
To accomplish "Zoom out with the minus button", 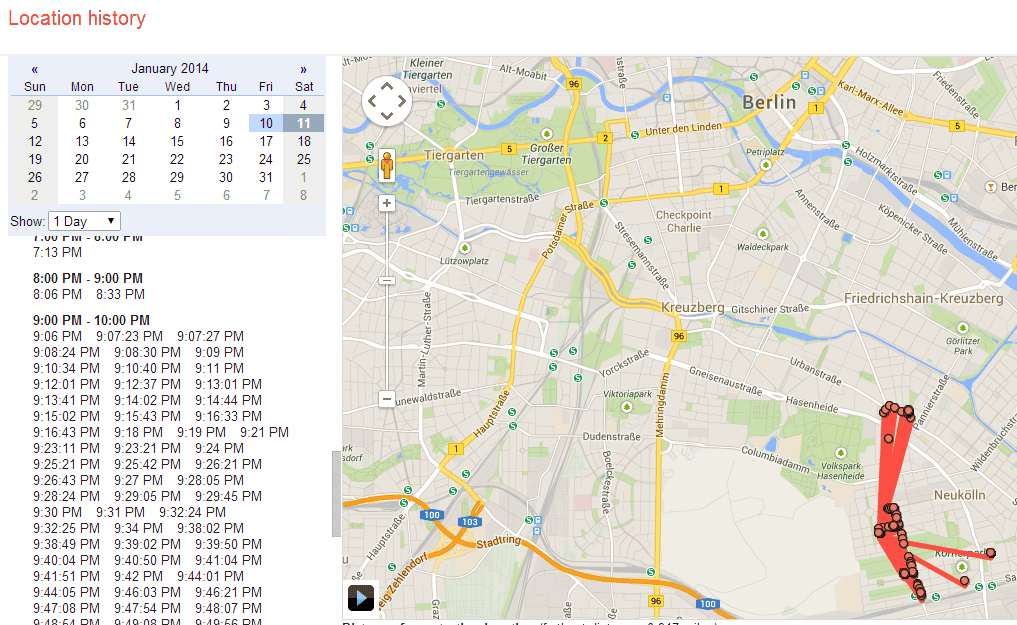I will coord(387,399).
